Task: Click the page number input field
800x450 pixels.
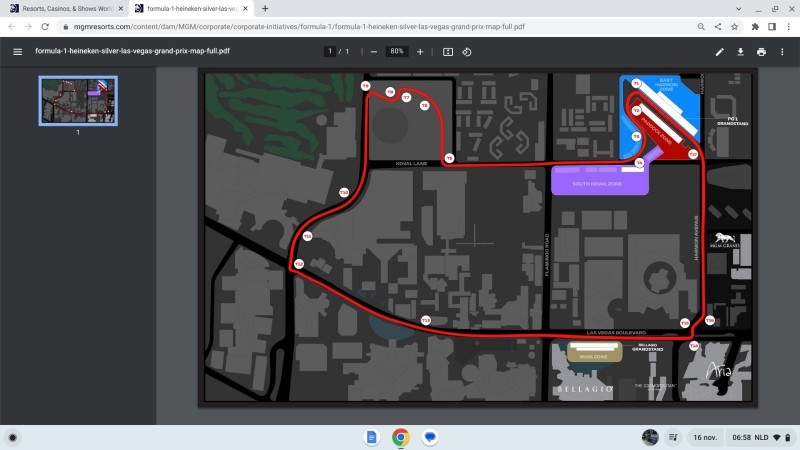Action: tap(329, 51)
